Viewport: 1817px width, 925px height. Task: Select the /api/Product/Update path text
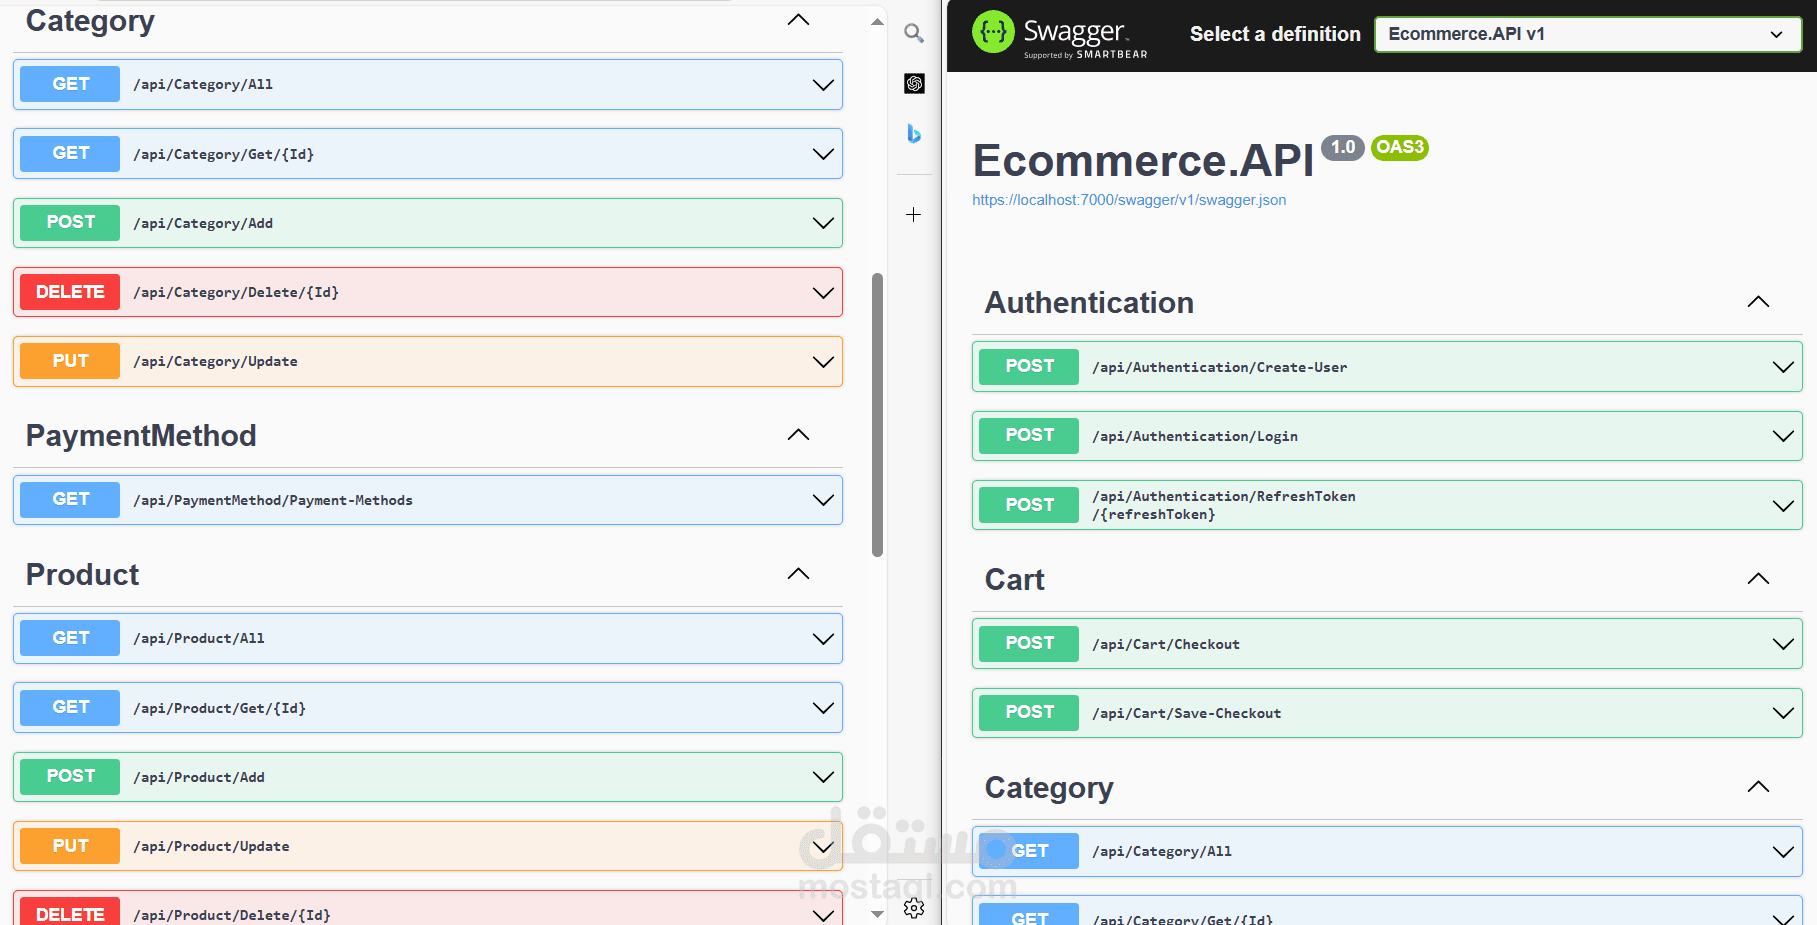(x=211, y=846)
